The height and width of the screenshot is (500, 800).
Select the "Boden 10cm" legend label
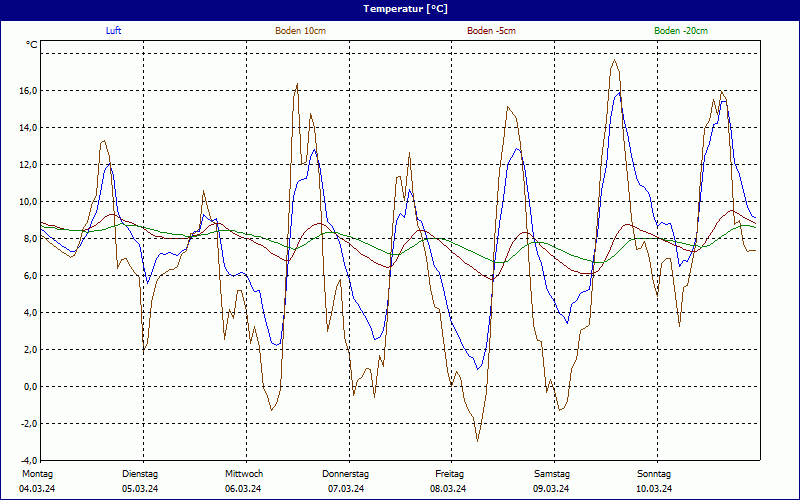click(x=301, y=31)
